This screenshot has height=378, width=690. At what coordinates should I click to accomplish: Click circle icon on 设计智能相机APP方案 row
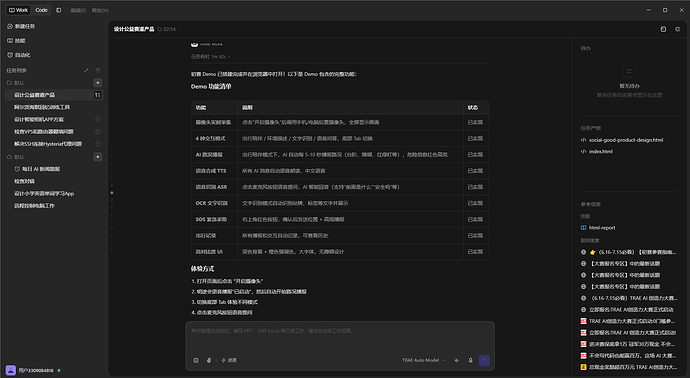coord(98,119)
